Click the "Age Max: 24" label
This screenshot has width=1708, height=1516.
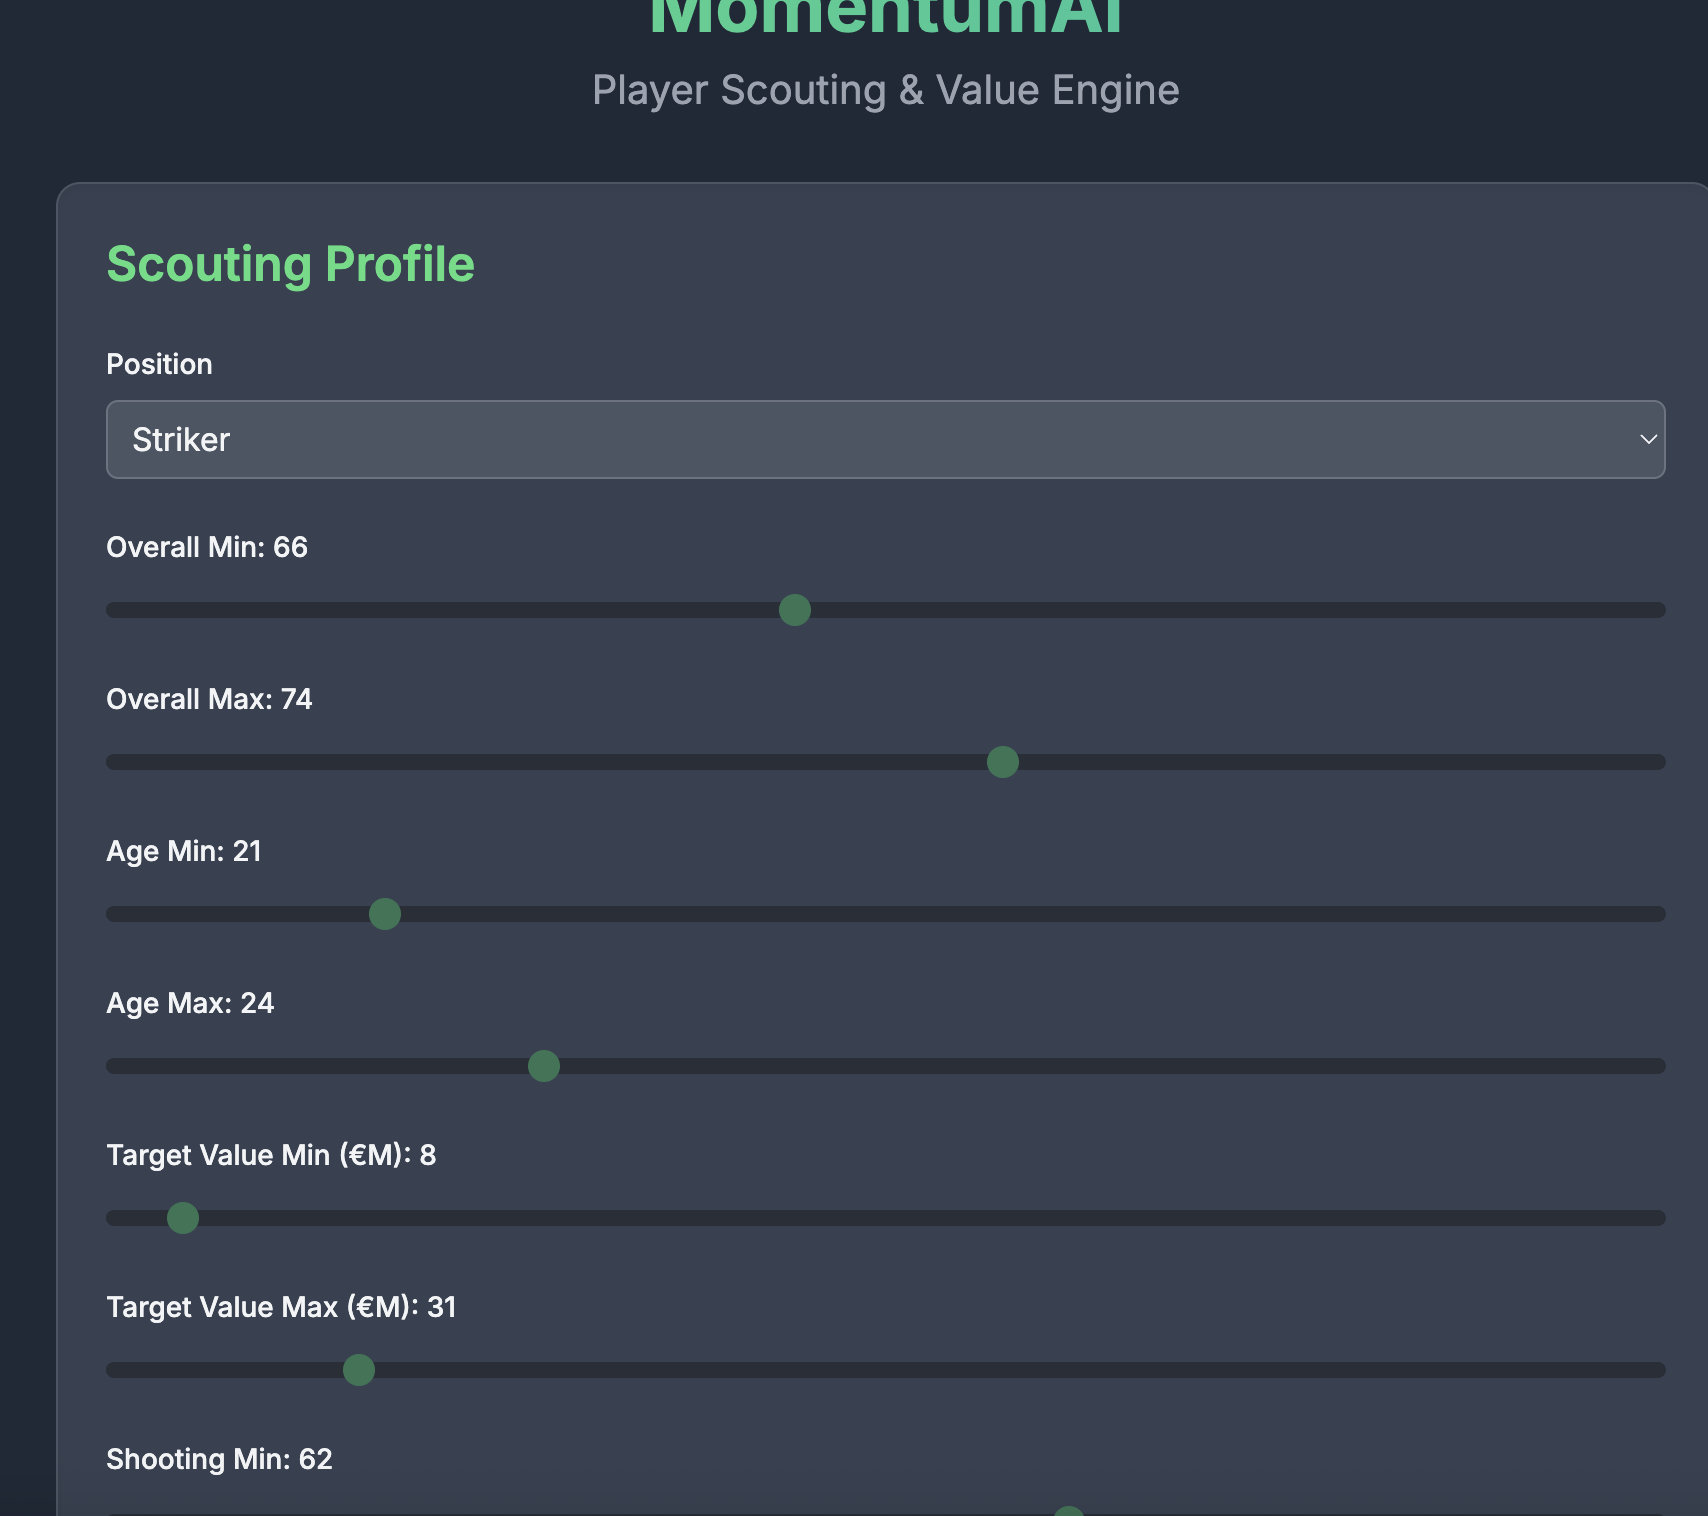(190, 1004)
